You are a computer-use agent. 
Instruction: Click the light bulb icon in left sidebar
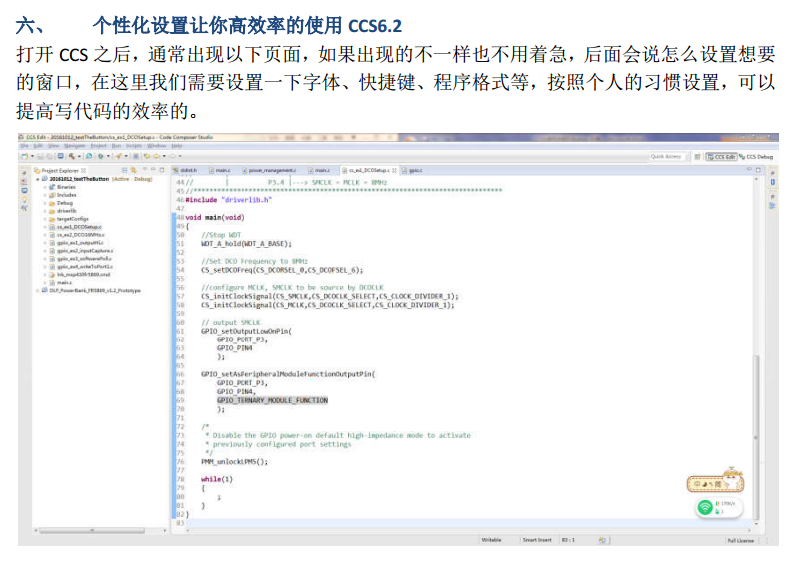coord(24,199)
